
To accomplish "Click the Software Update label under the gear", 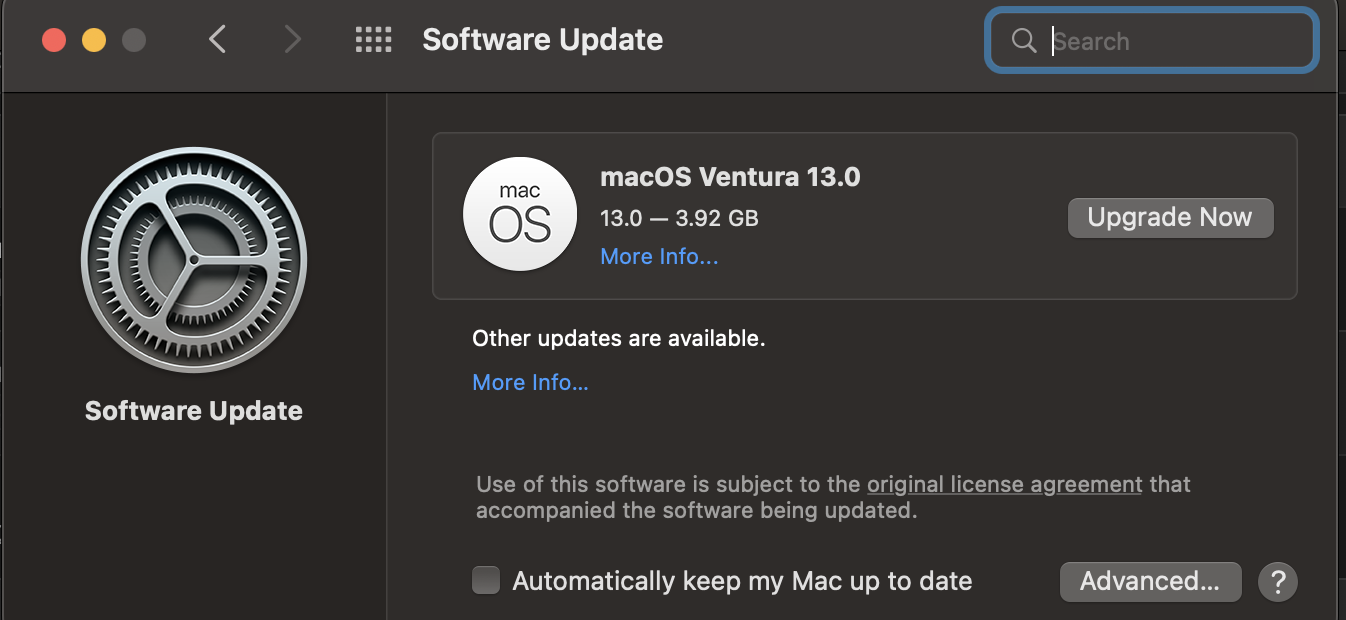I will [194, 411].
